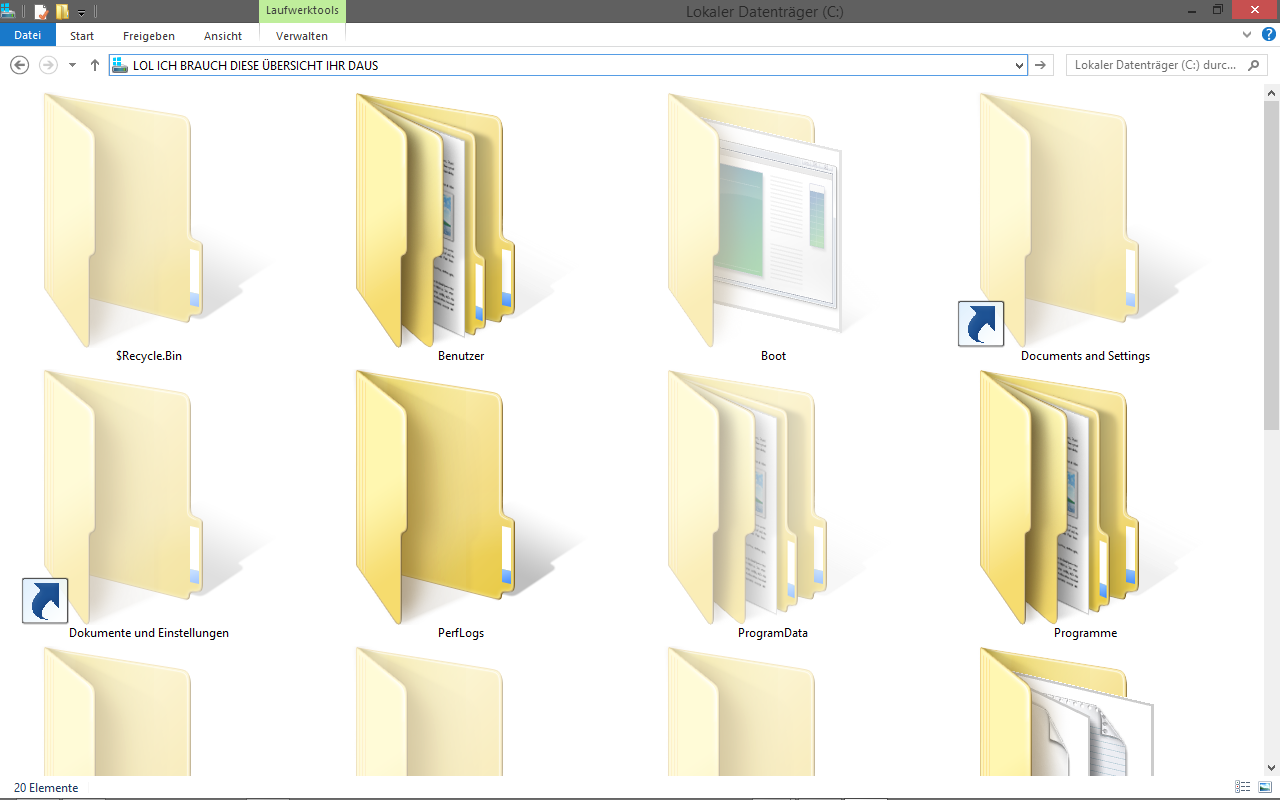Select the Boot folder icon
This screenshot has height=800, width=1280.
755,220
